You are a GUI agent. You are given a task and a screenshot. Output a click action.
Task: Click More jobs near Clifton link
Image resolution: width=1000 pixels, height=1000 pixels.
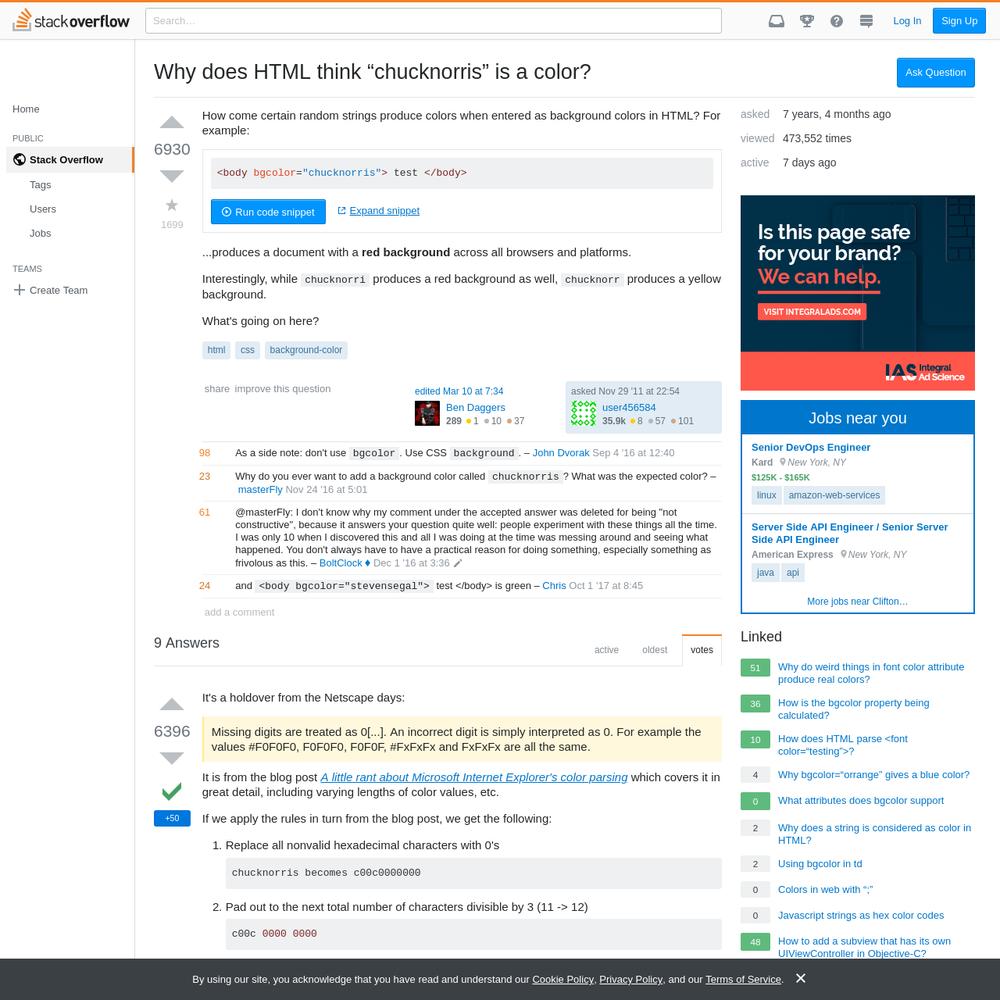click(x=857, y=601)
